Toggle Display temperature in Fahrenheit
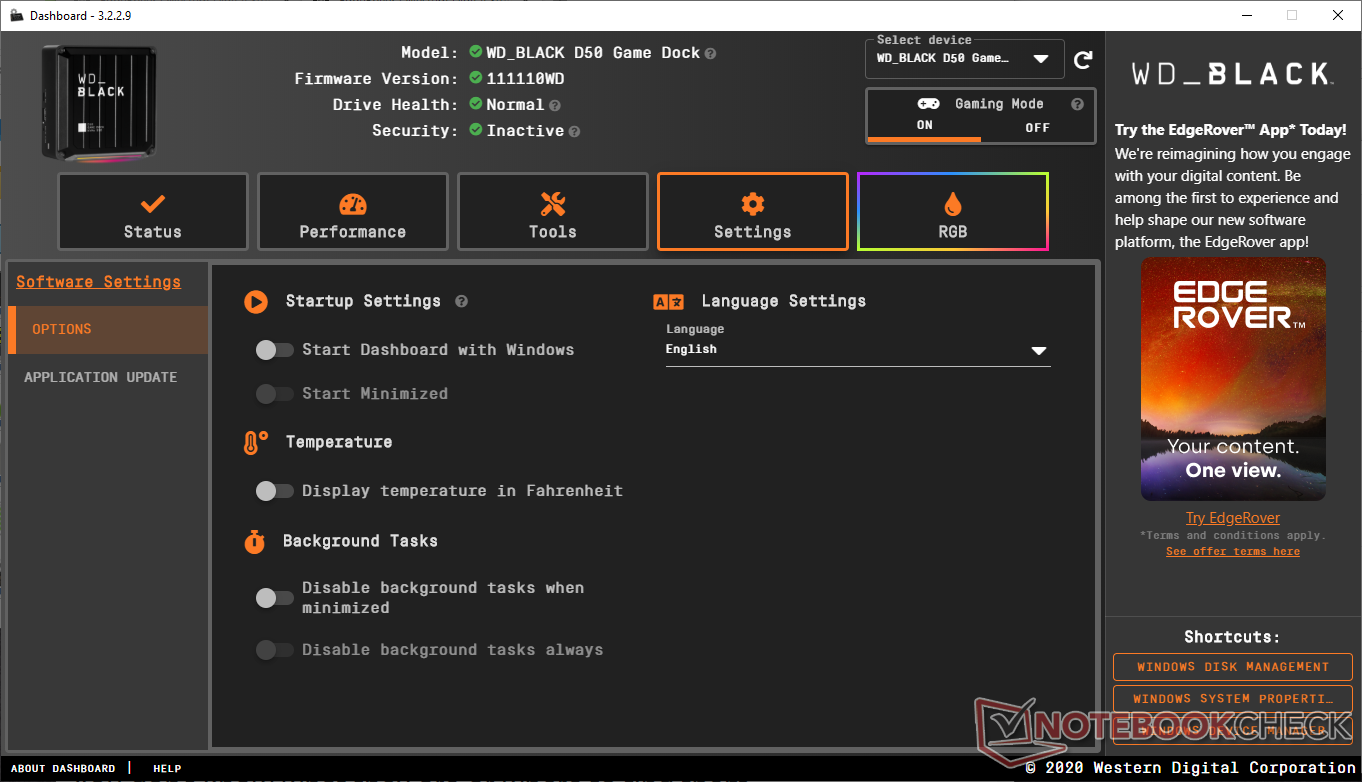This screenshot has width=1362, height=782. pos(274,491)
